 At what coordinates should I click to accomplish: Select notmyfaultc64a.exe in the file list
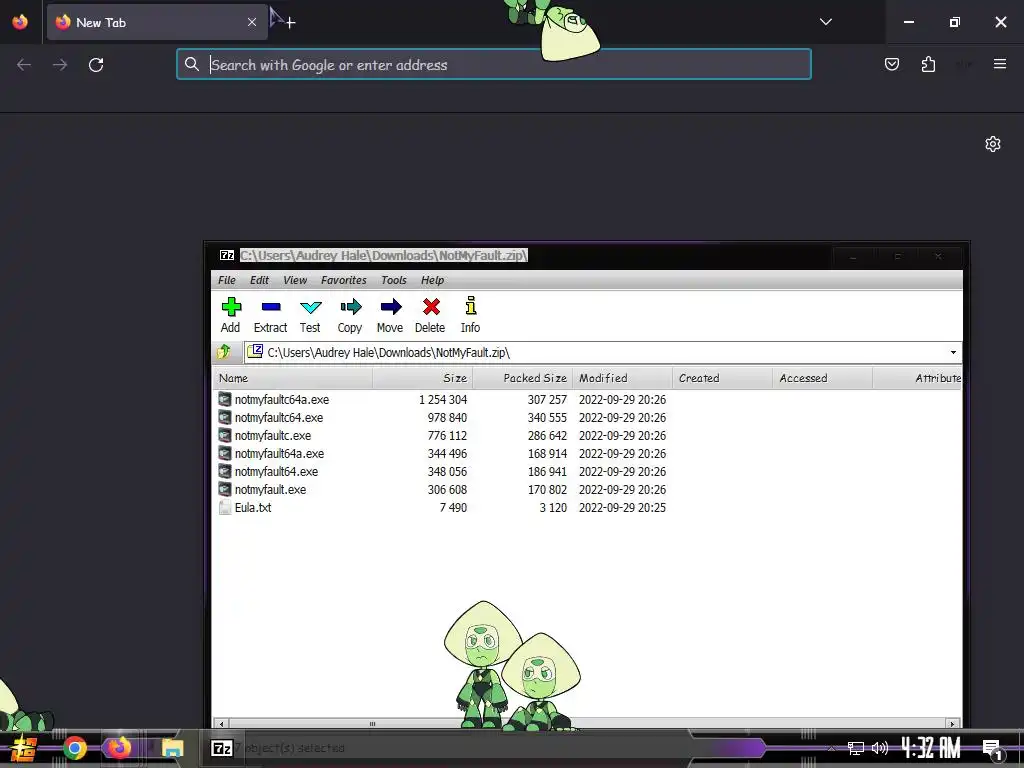tap(282, 400)
